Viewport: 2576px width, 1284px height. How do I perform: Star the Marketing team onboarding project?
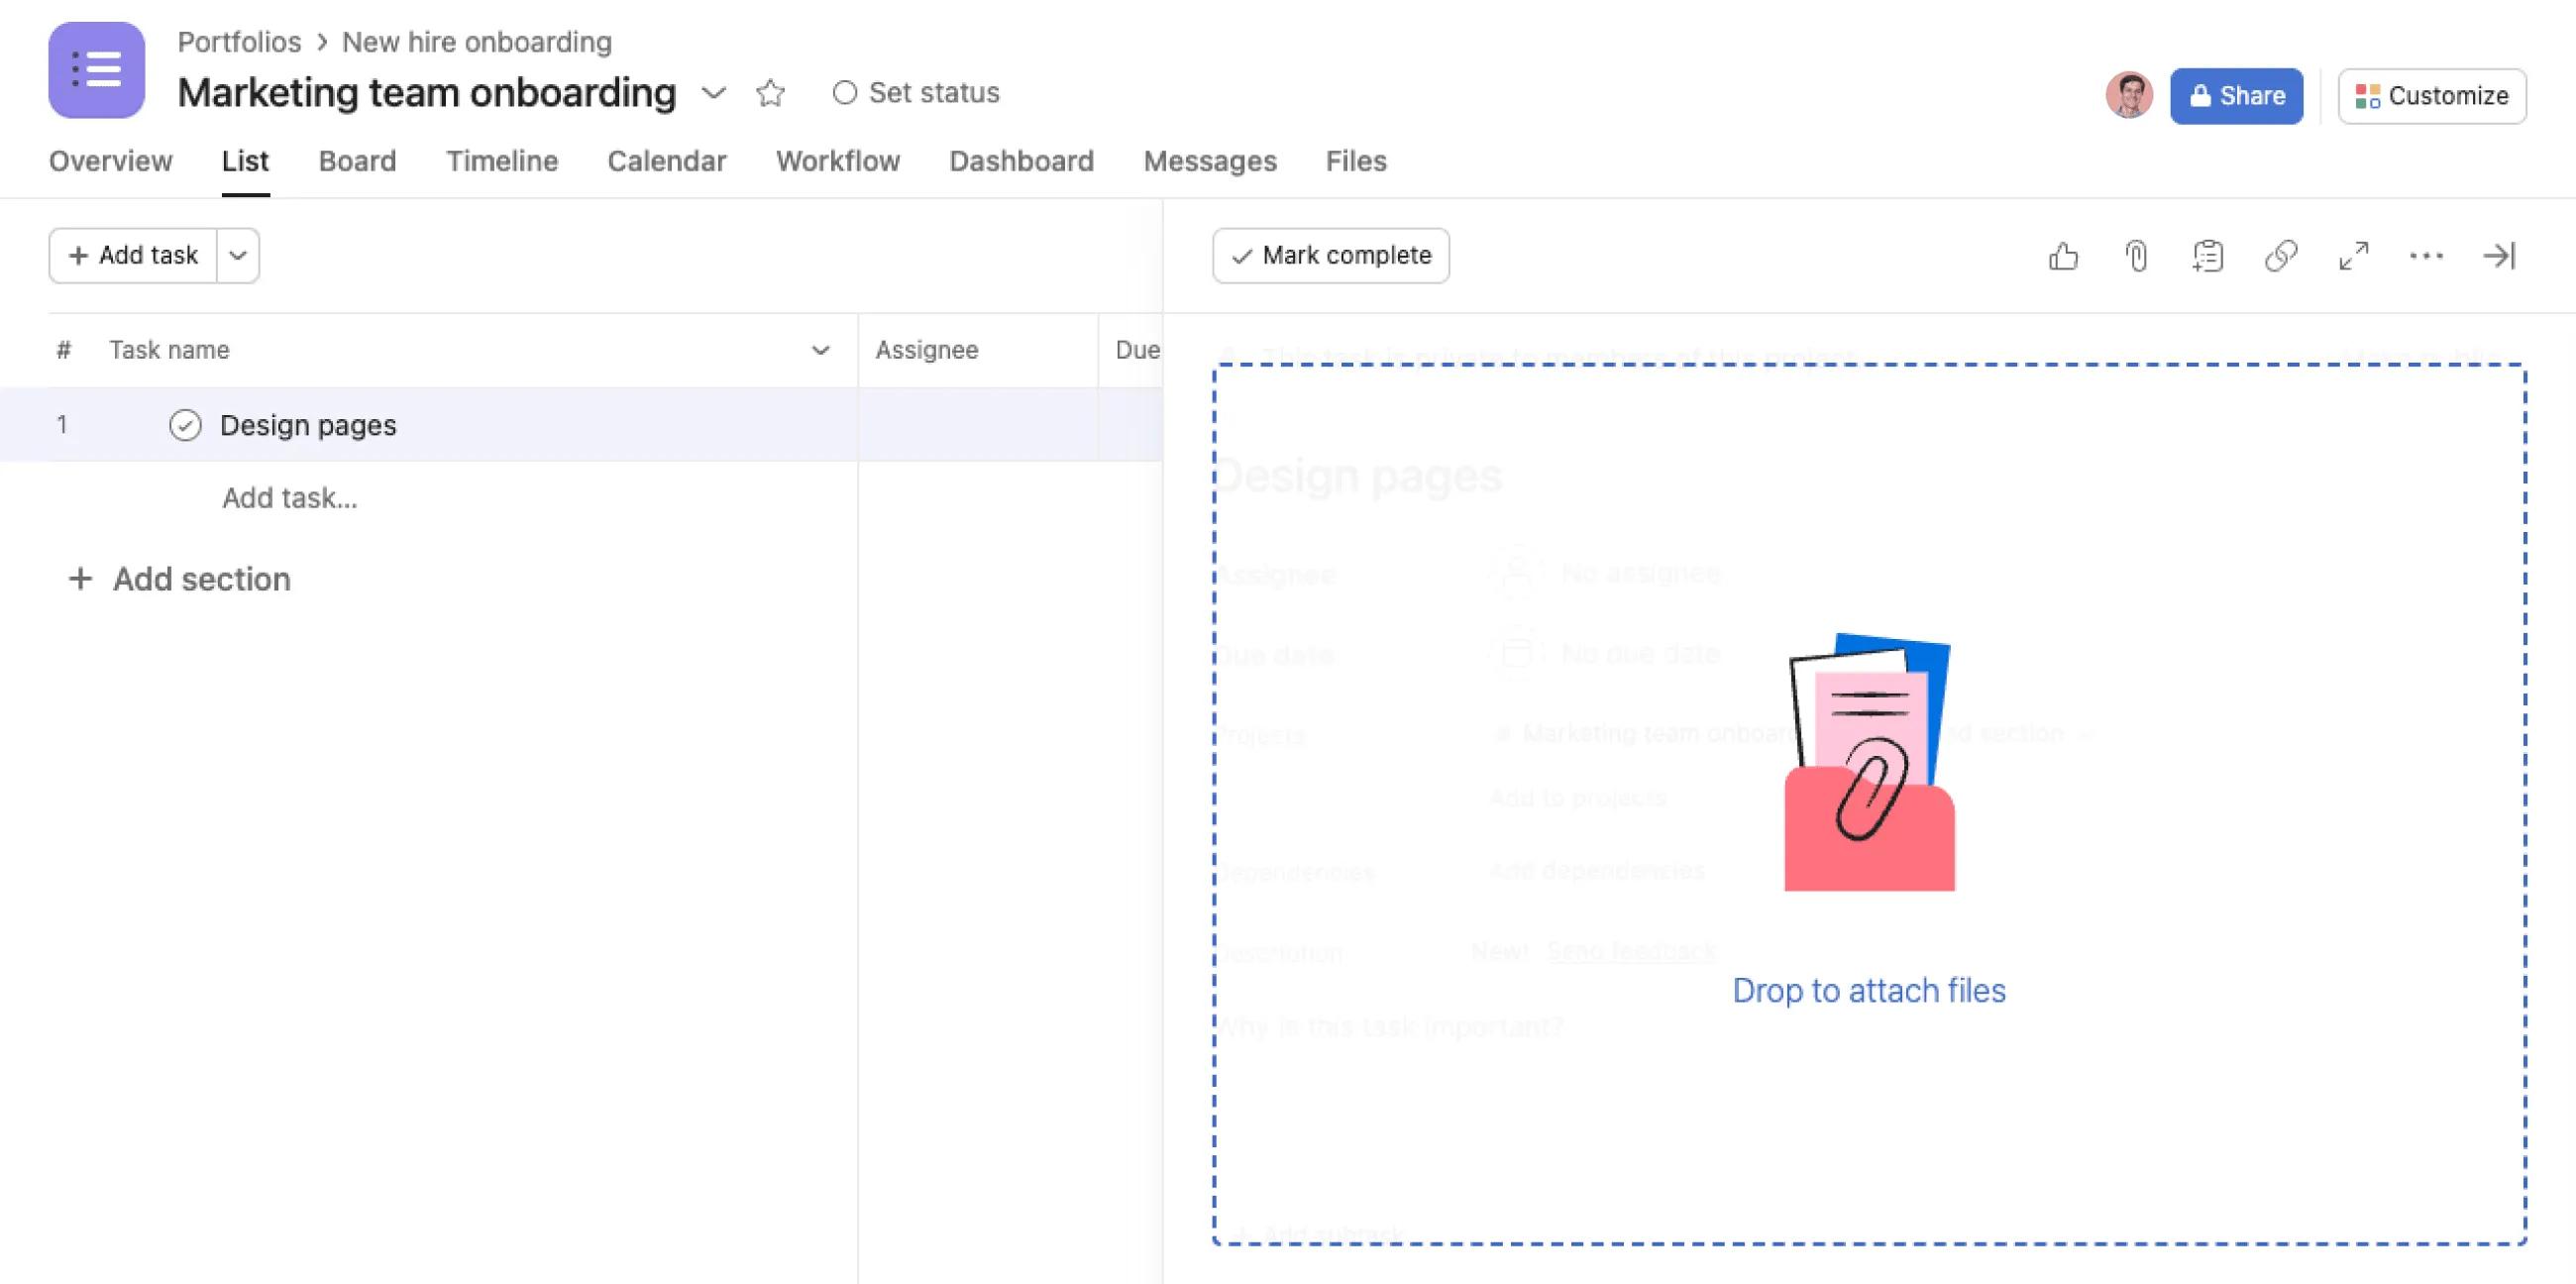(x=771, y=92)
